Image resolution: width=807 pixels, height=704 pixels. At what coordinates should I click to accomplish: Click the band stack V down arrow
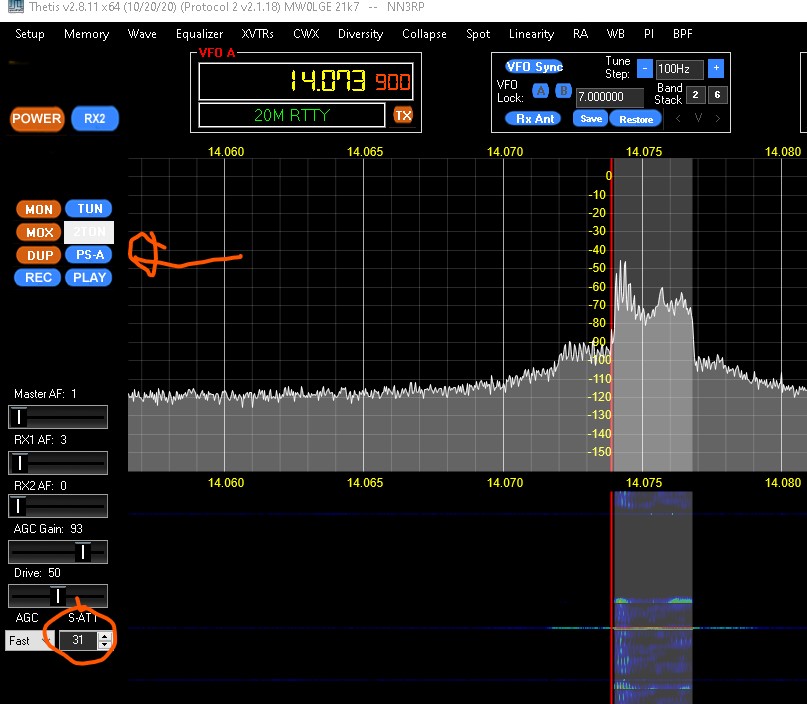click(x=698, y=118)
